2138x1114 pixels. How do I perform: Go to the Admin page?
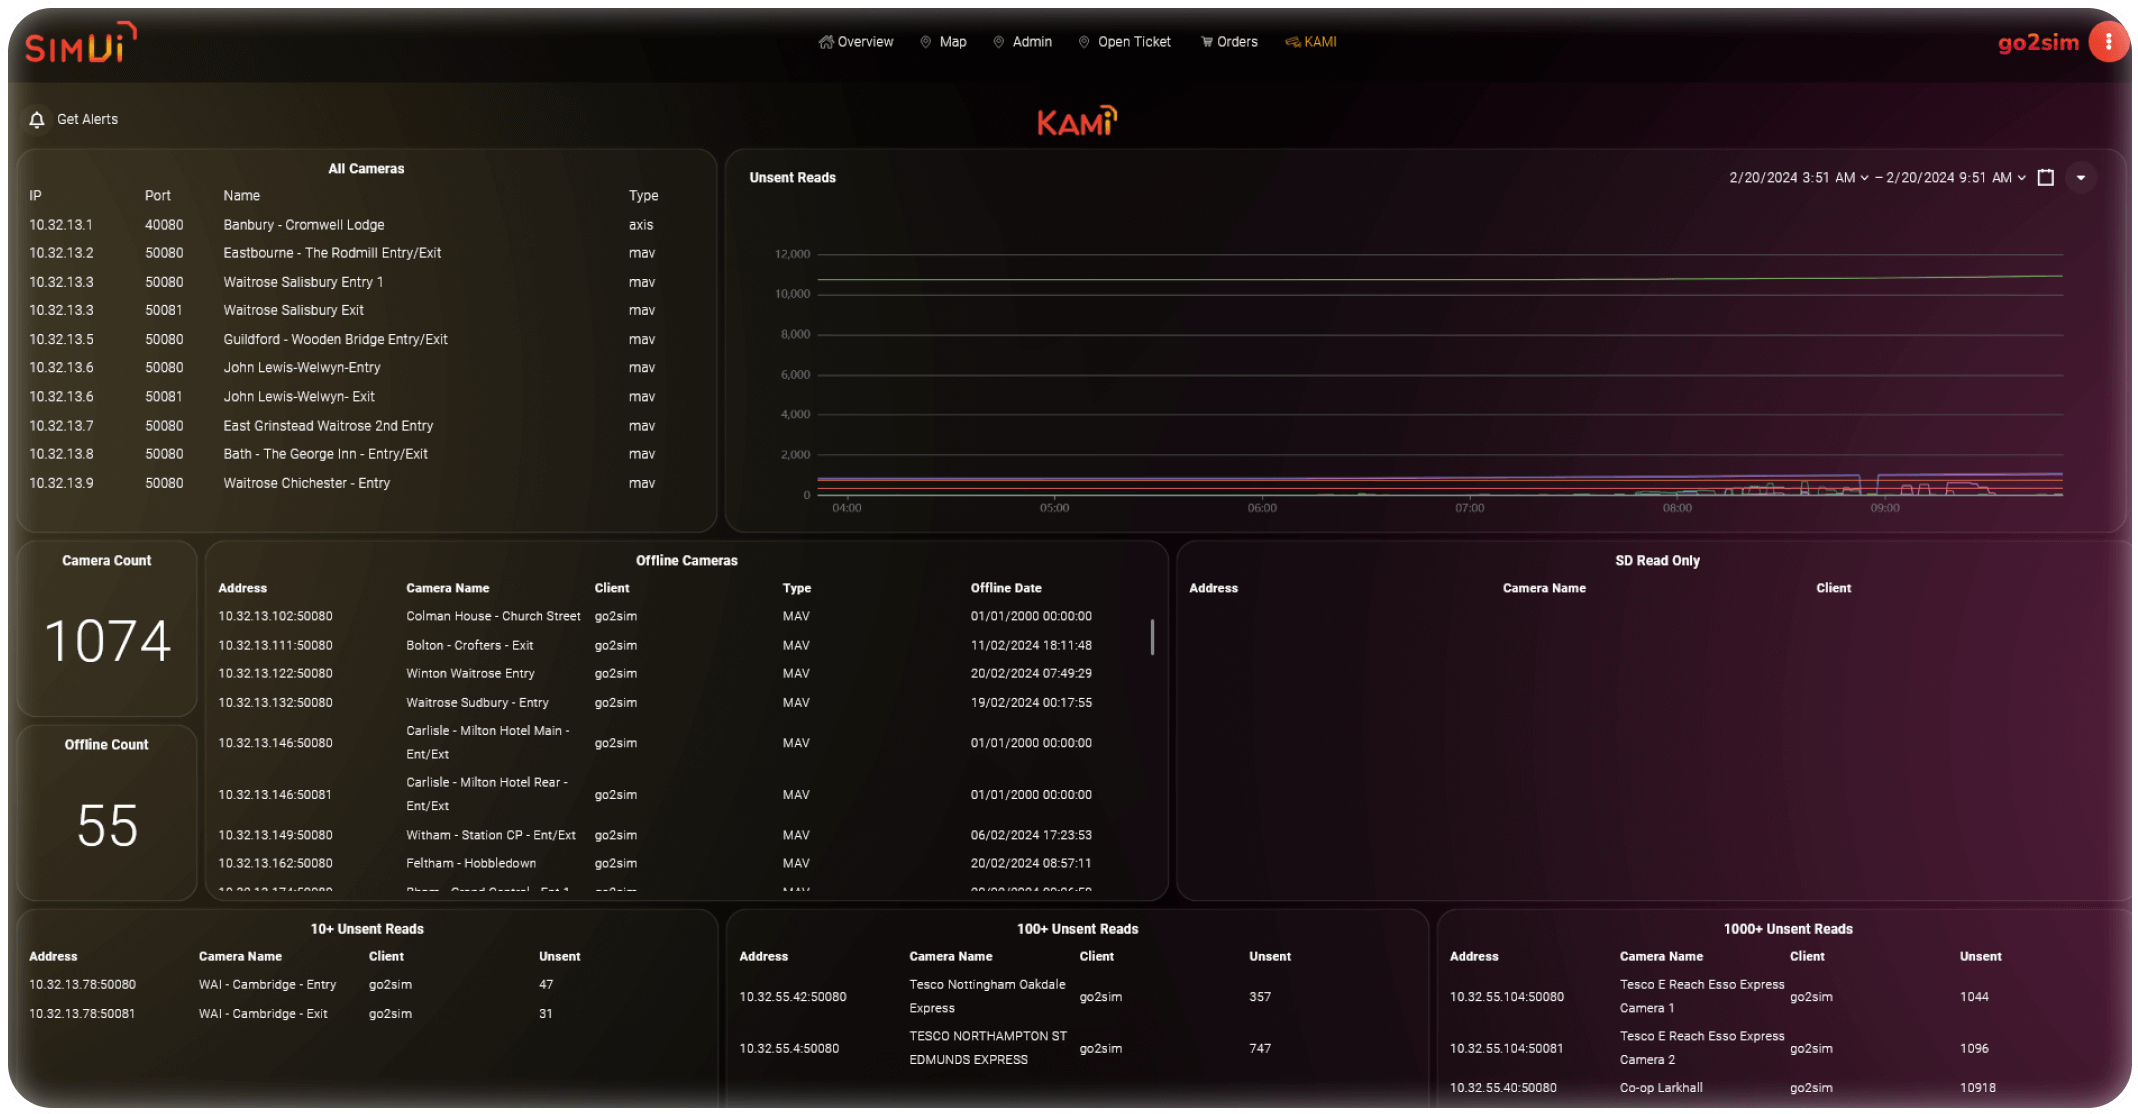[x=1022, y=42]
